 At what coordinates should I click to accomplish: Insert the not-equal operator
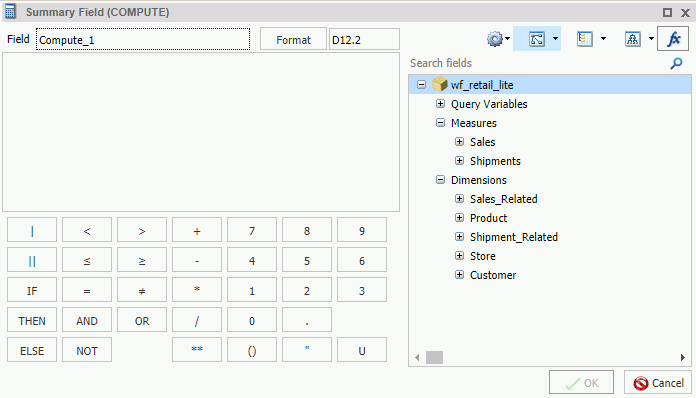coord(142,290)
